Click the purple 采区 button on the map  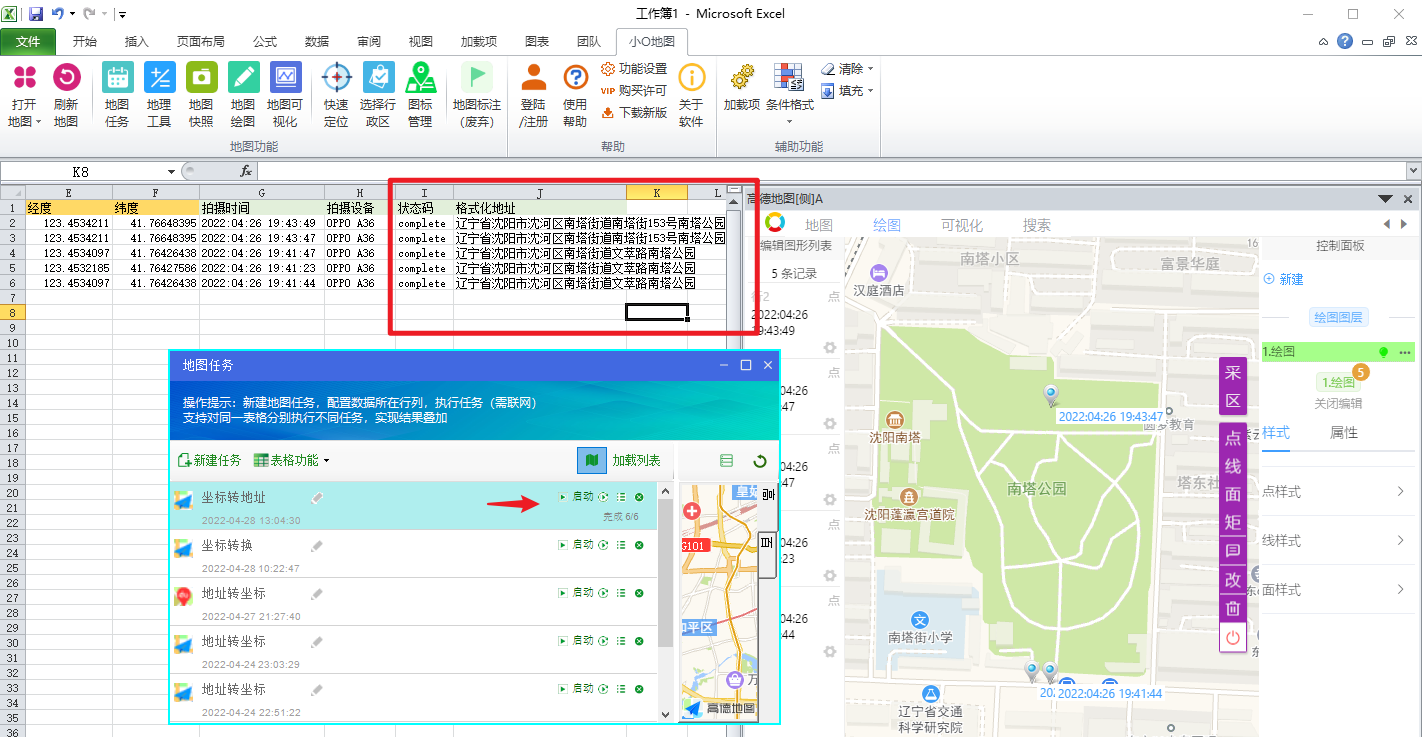pos(1233,386)
